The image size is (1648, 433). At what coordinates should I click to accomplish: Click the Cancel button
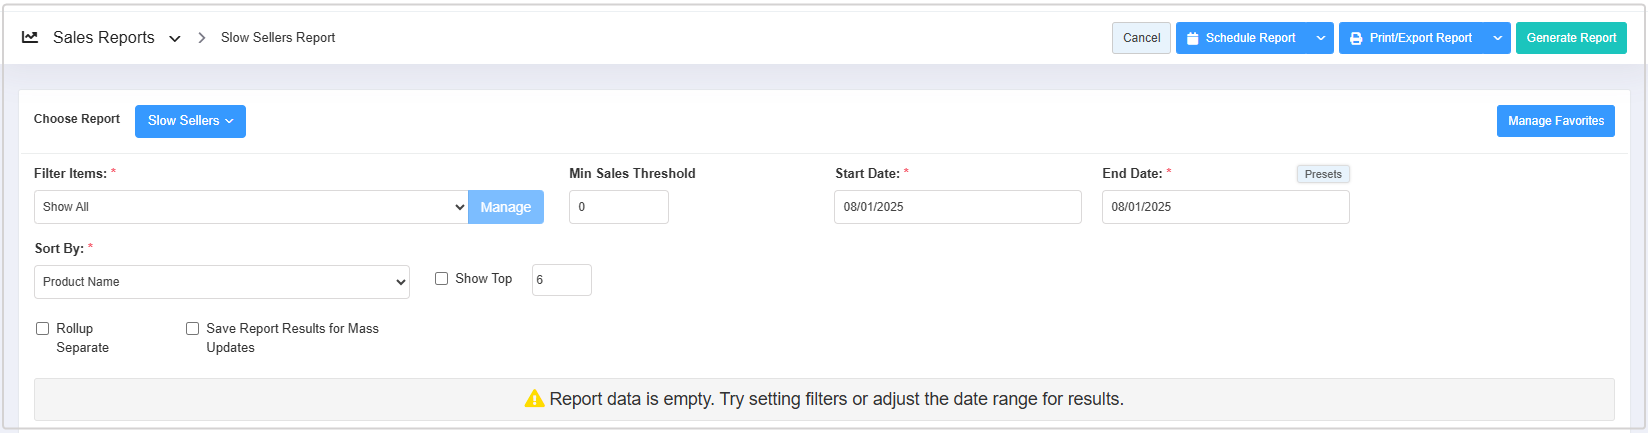[x=1141, y=38]
